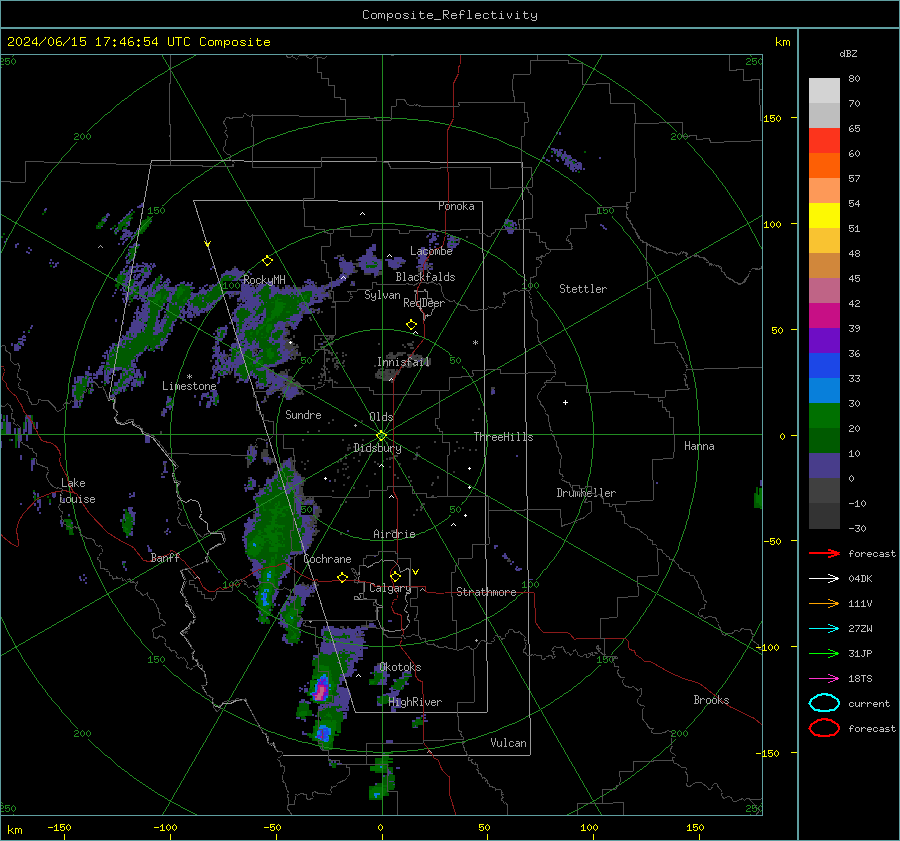The height and width of the screenshot is (841, 900).
Task: Click the cyan current ellipse legend icon
Action: 824,703
